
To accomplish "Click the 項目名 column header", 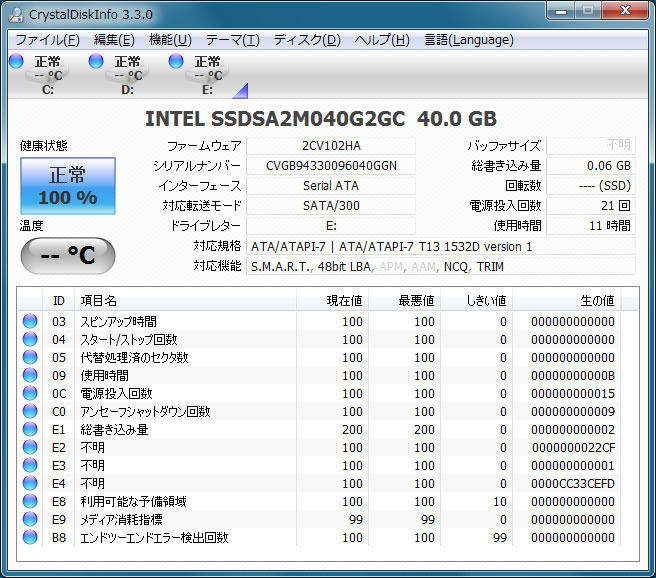I will (x=185, y=300).
